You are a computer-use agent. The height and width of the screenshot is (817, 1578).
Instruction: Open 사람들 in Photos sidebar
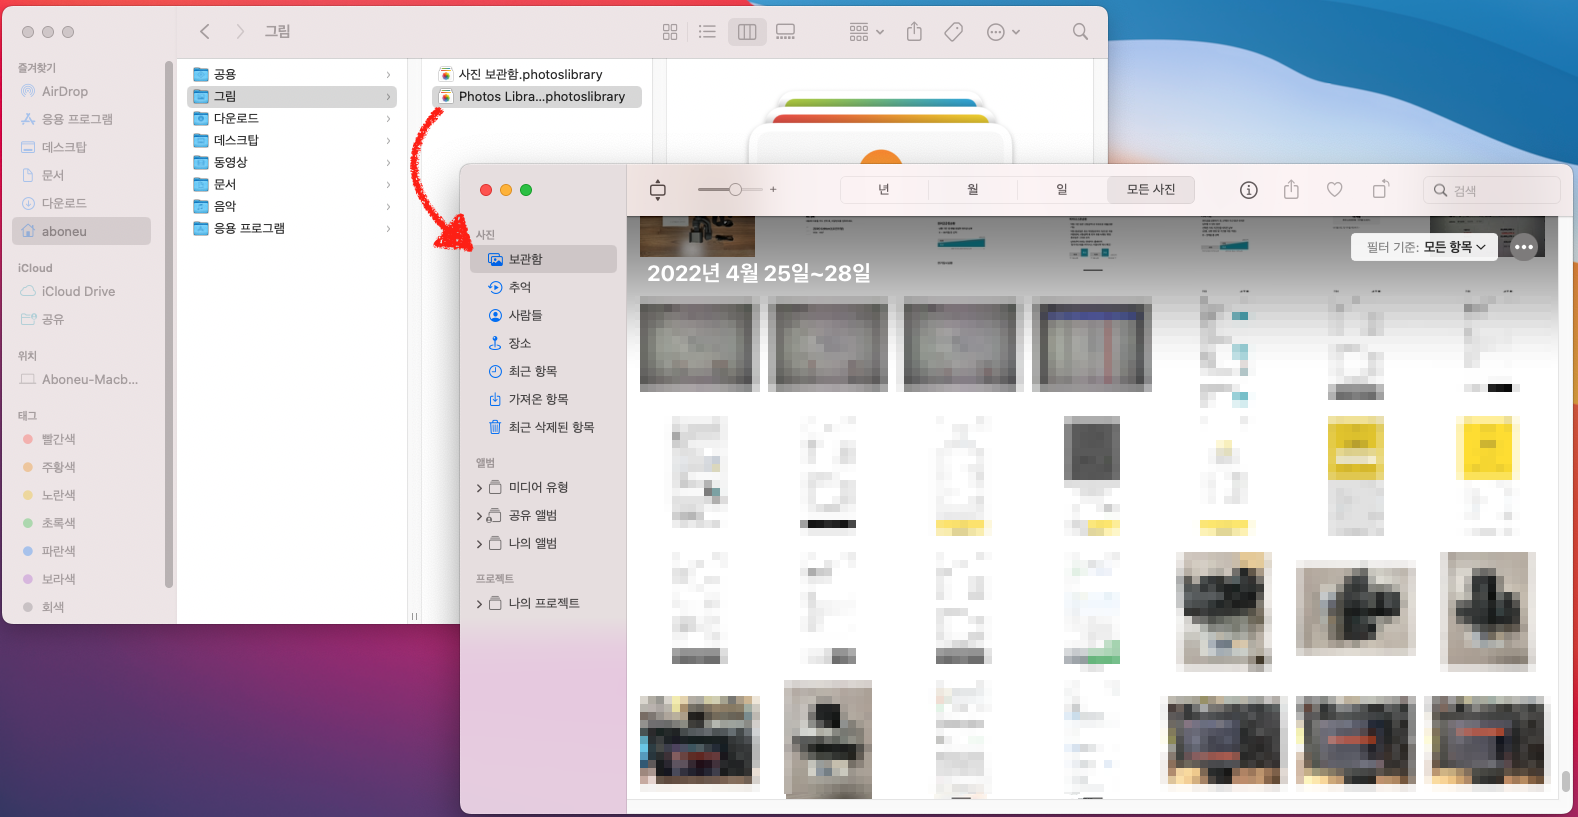pyautogui.click(x=544, y=315)
